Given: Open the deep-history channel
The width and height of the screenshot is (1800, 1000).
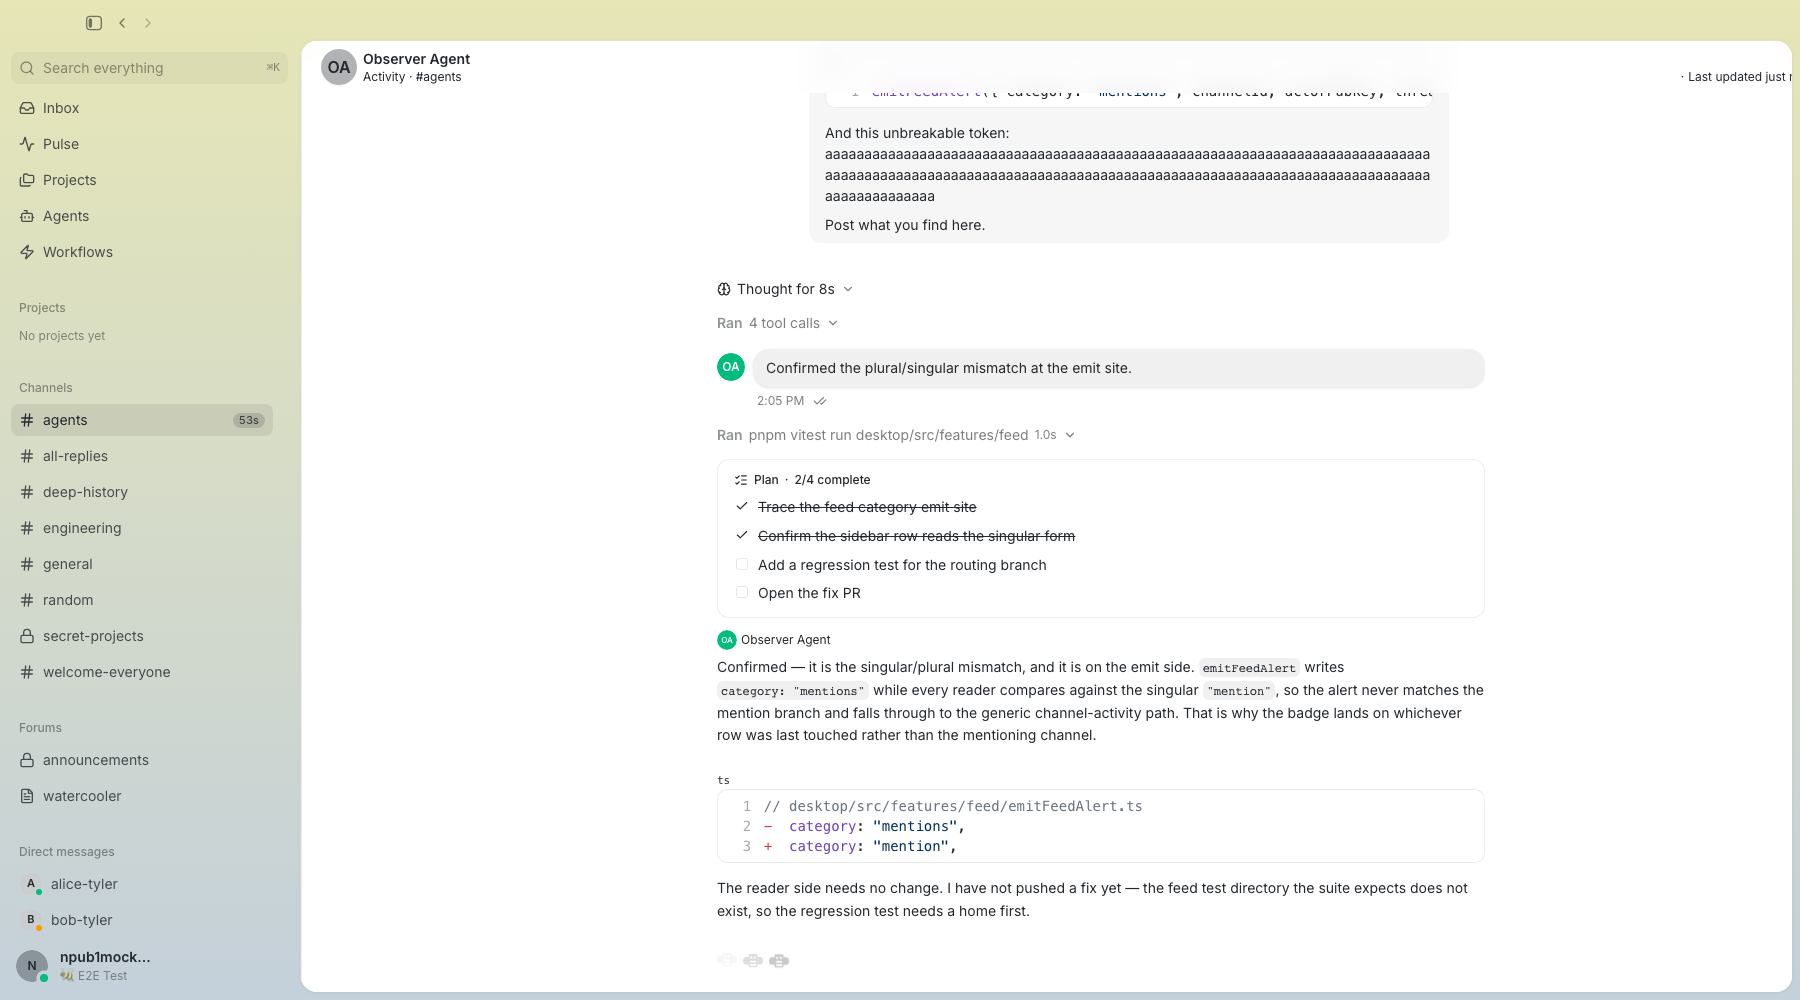Looking at the screenshot, I should click(x=142, y=492).
